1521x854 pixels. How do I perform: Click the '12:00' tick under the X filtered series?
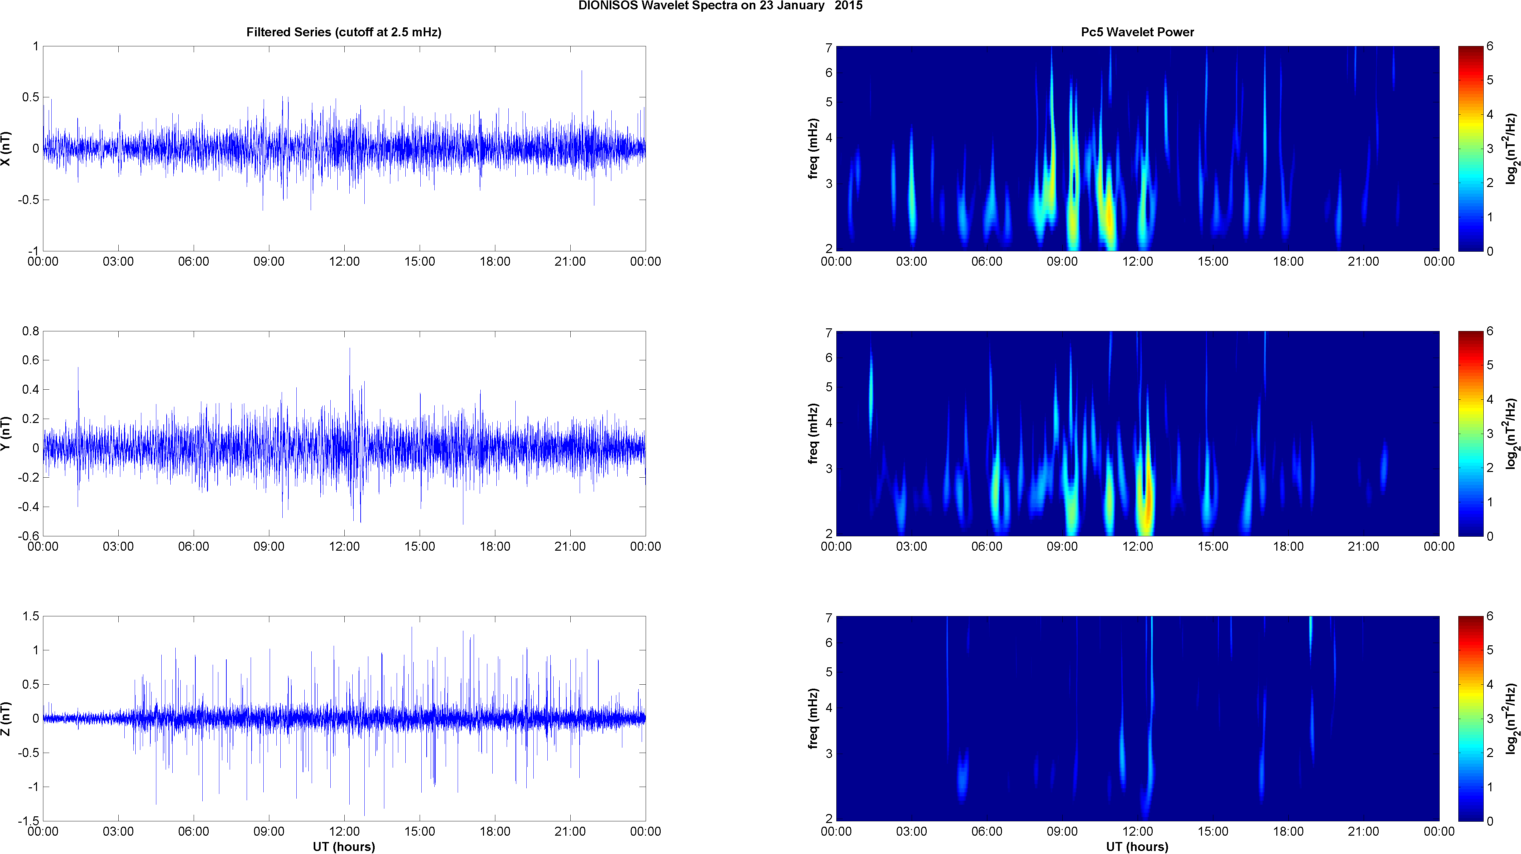point(344,262)
